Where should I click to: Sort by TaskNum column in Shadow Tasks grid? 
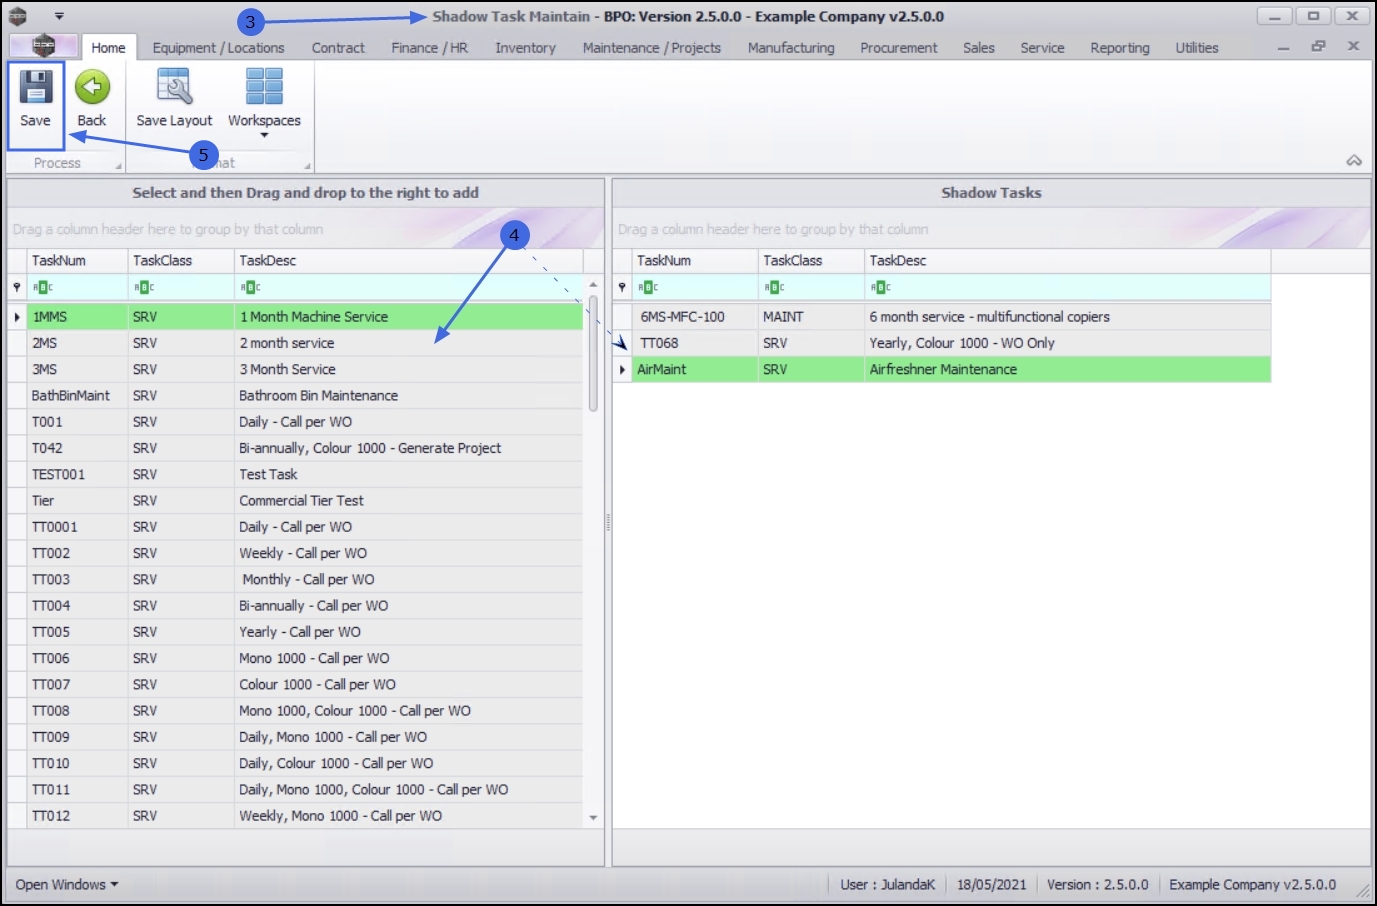coord(696,261)
